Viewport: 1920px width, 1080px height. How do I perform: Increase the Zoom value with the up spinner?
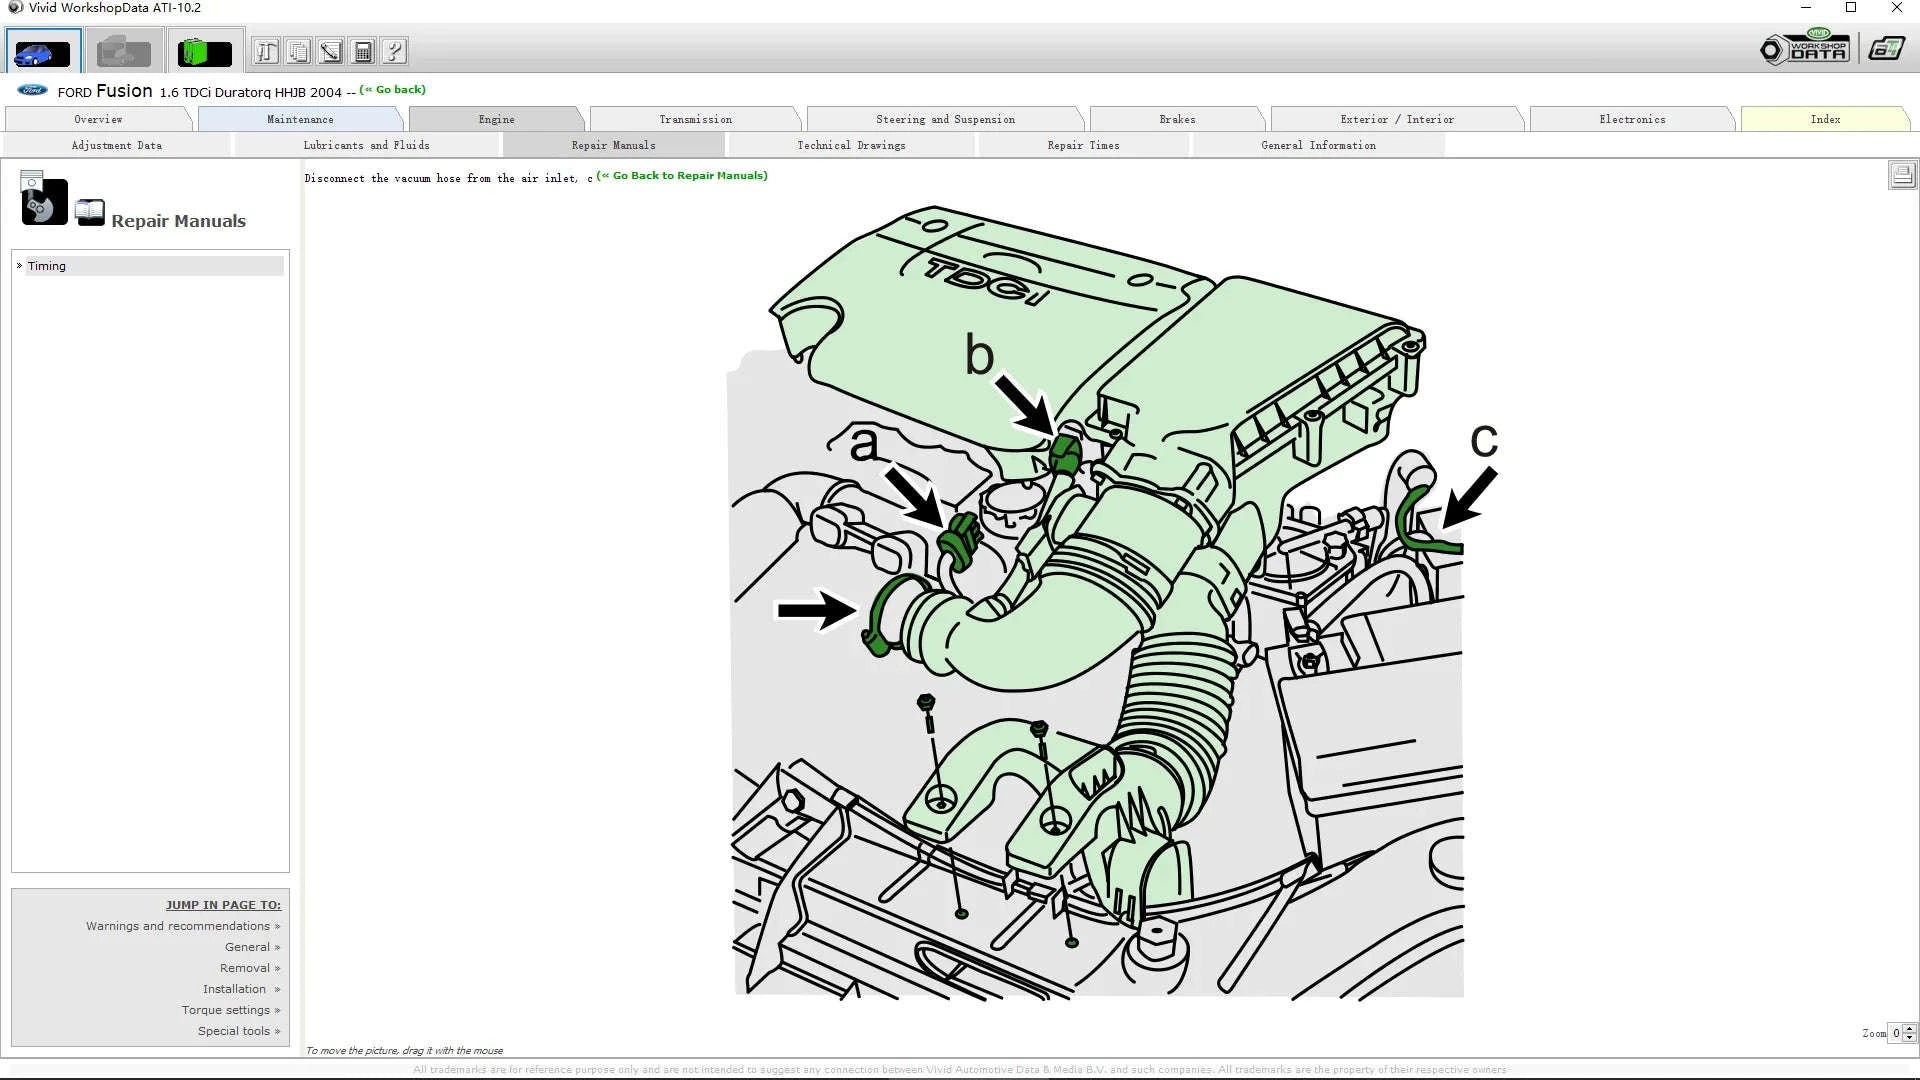pos(1910,1029)
